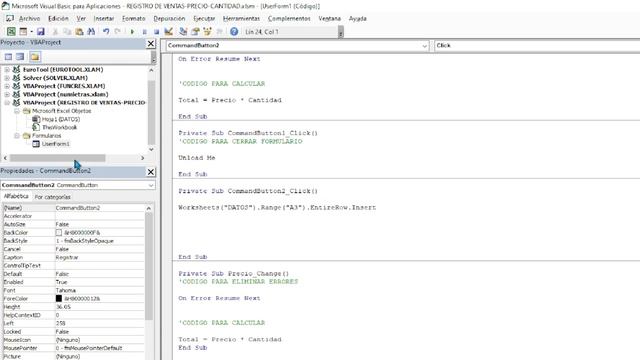Open the Ayuda menu

pyautogui.click(x=358, y=18)
